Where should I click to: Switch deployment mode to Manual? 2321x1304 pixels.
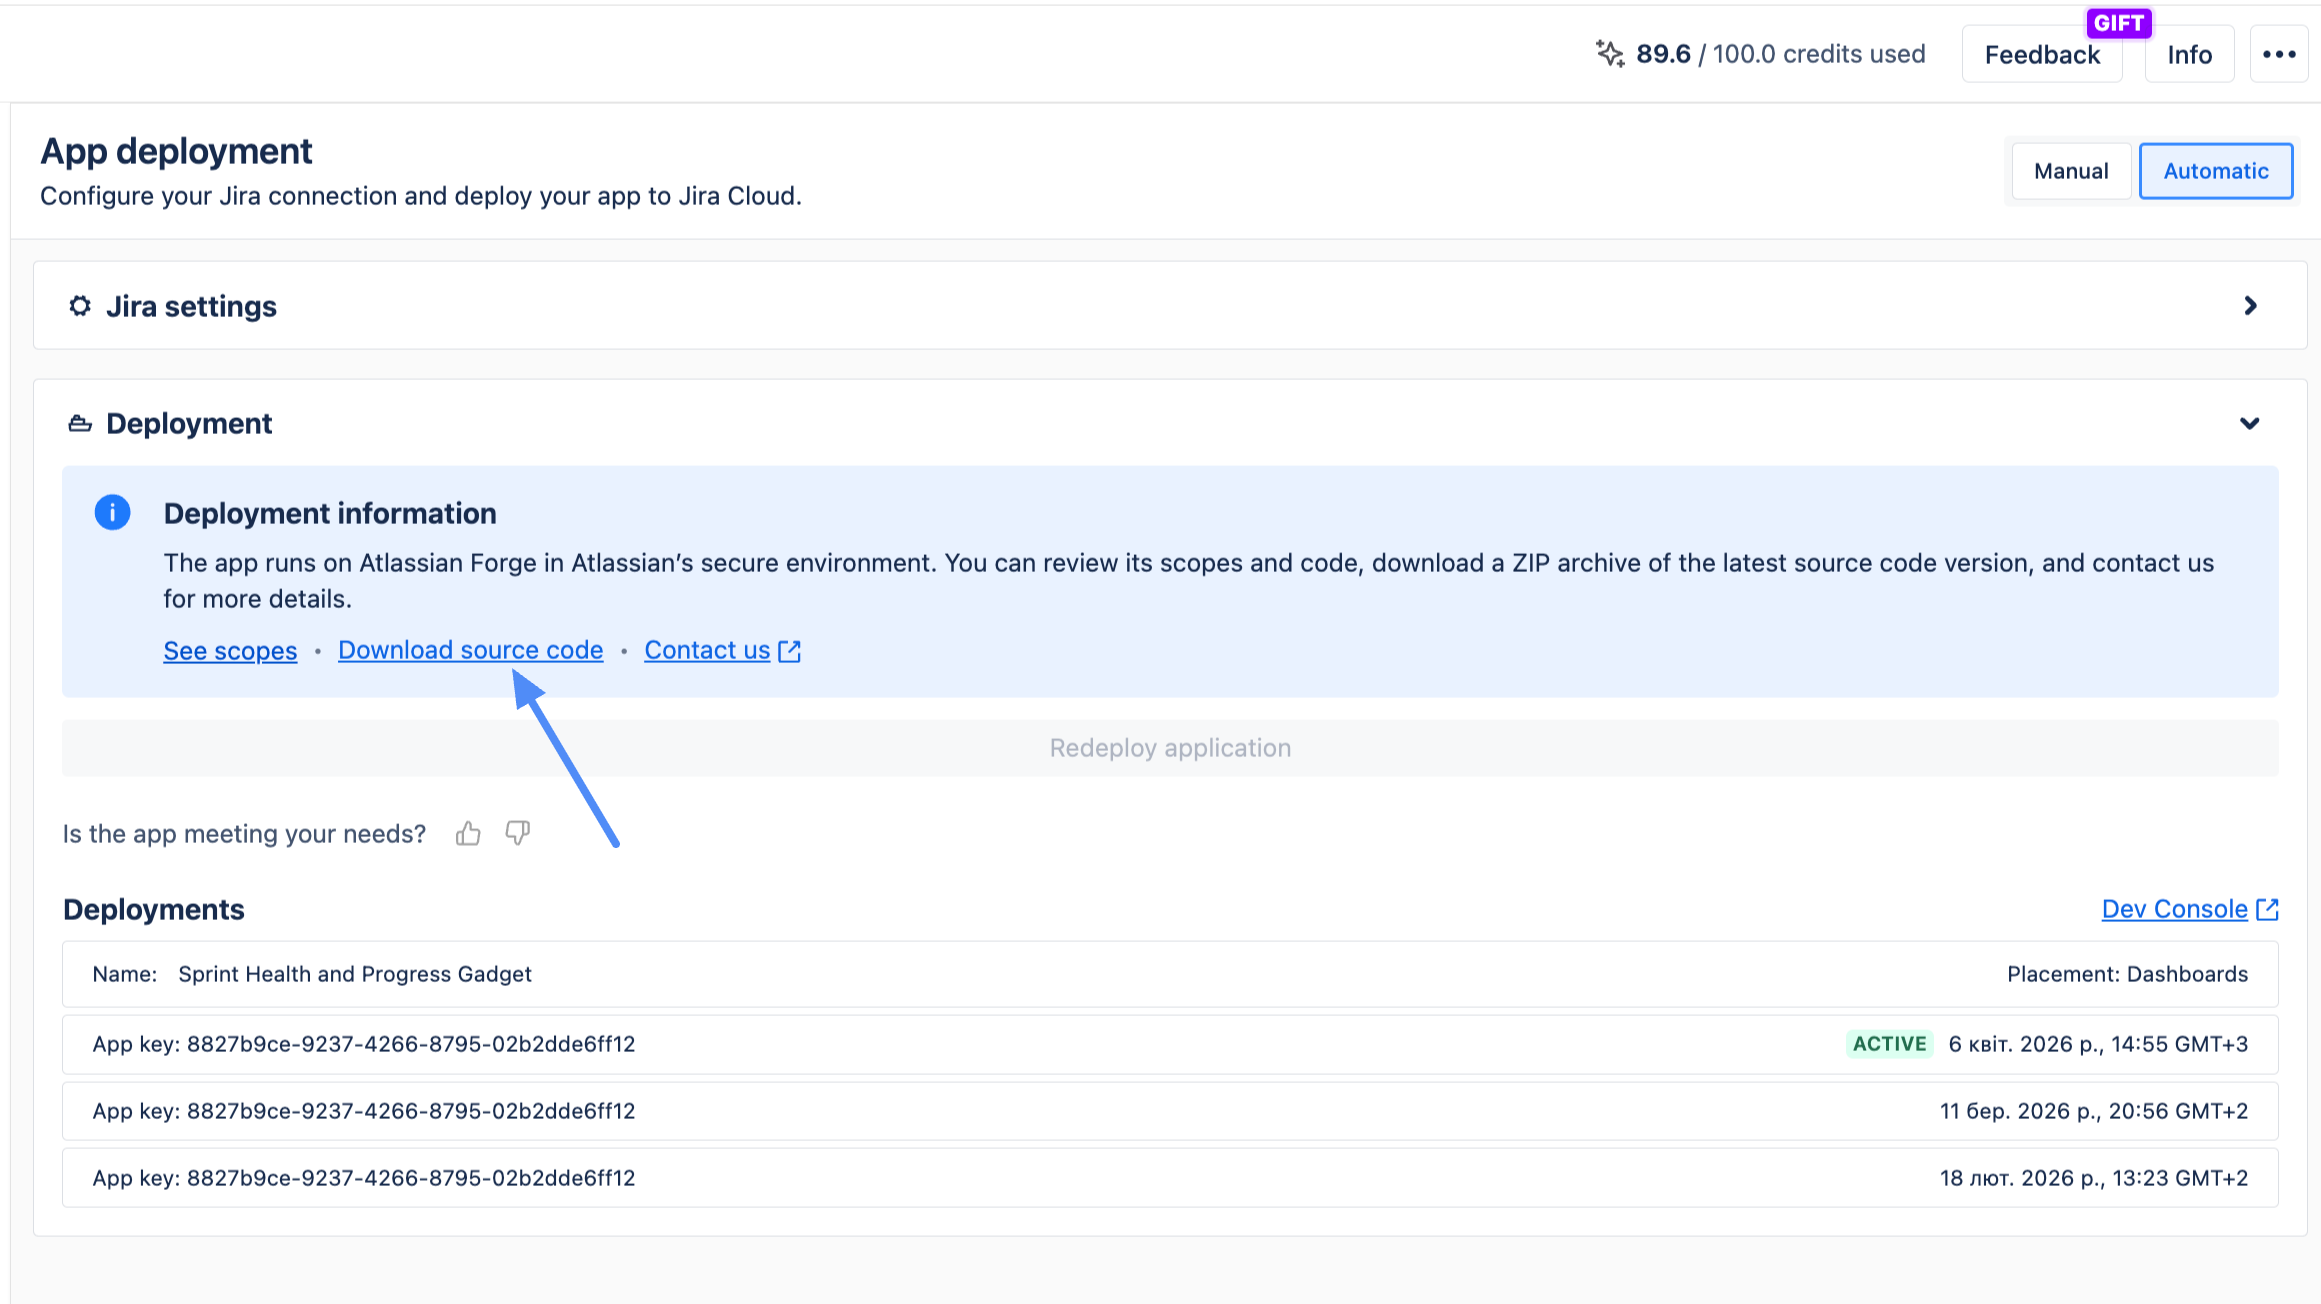2071,171
